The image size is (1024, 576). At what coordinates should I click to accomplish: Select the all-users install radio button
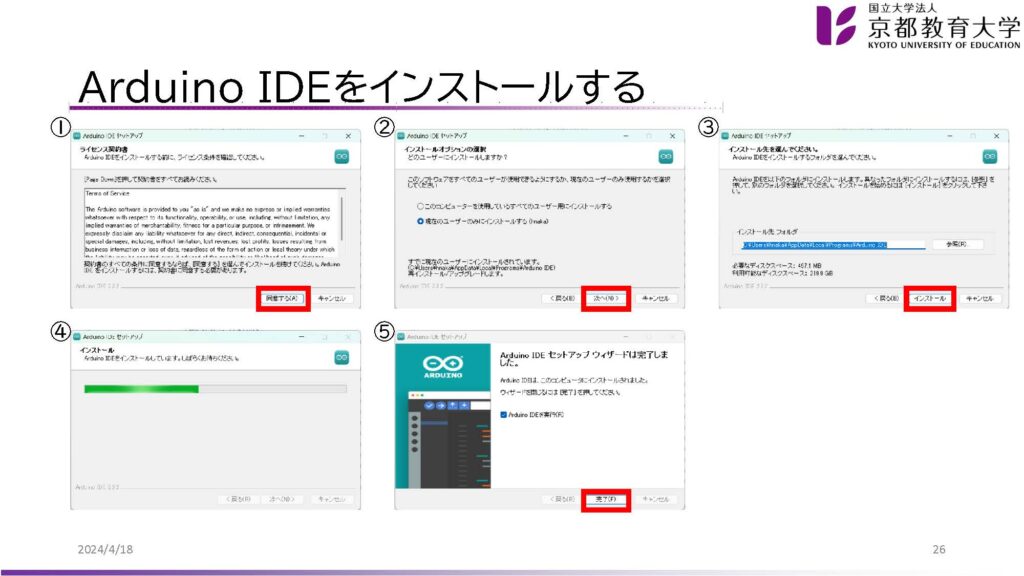tap(421, 206)
